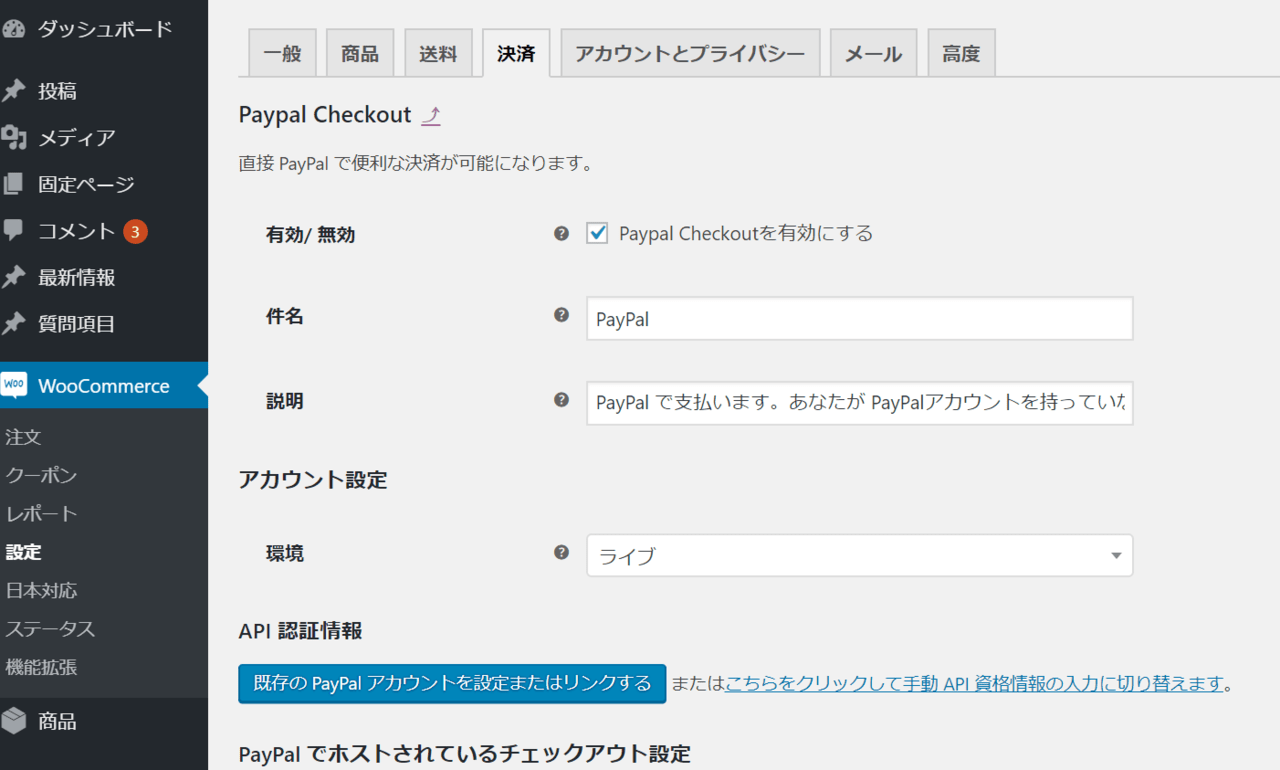The width and height of the screenshot is (1280, 770).
Task: Switch to the 商品 tab
Action: 360,53
